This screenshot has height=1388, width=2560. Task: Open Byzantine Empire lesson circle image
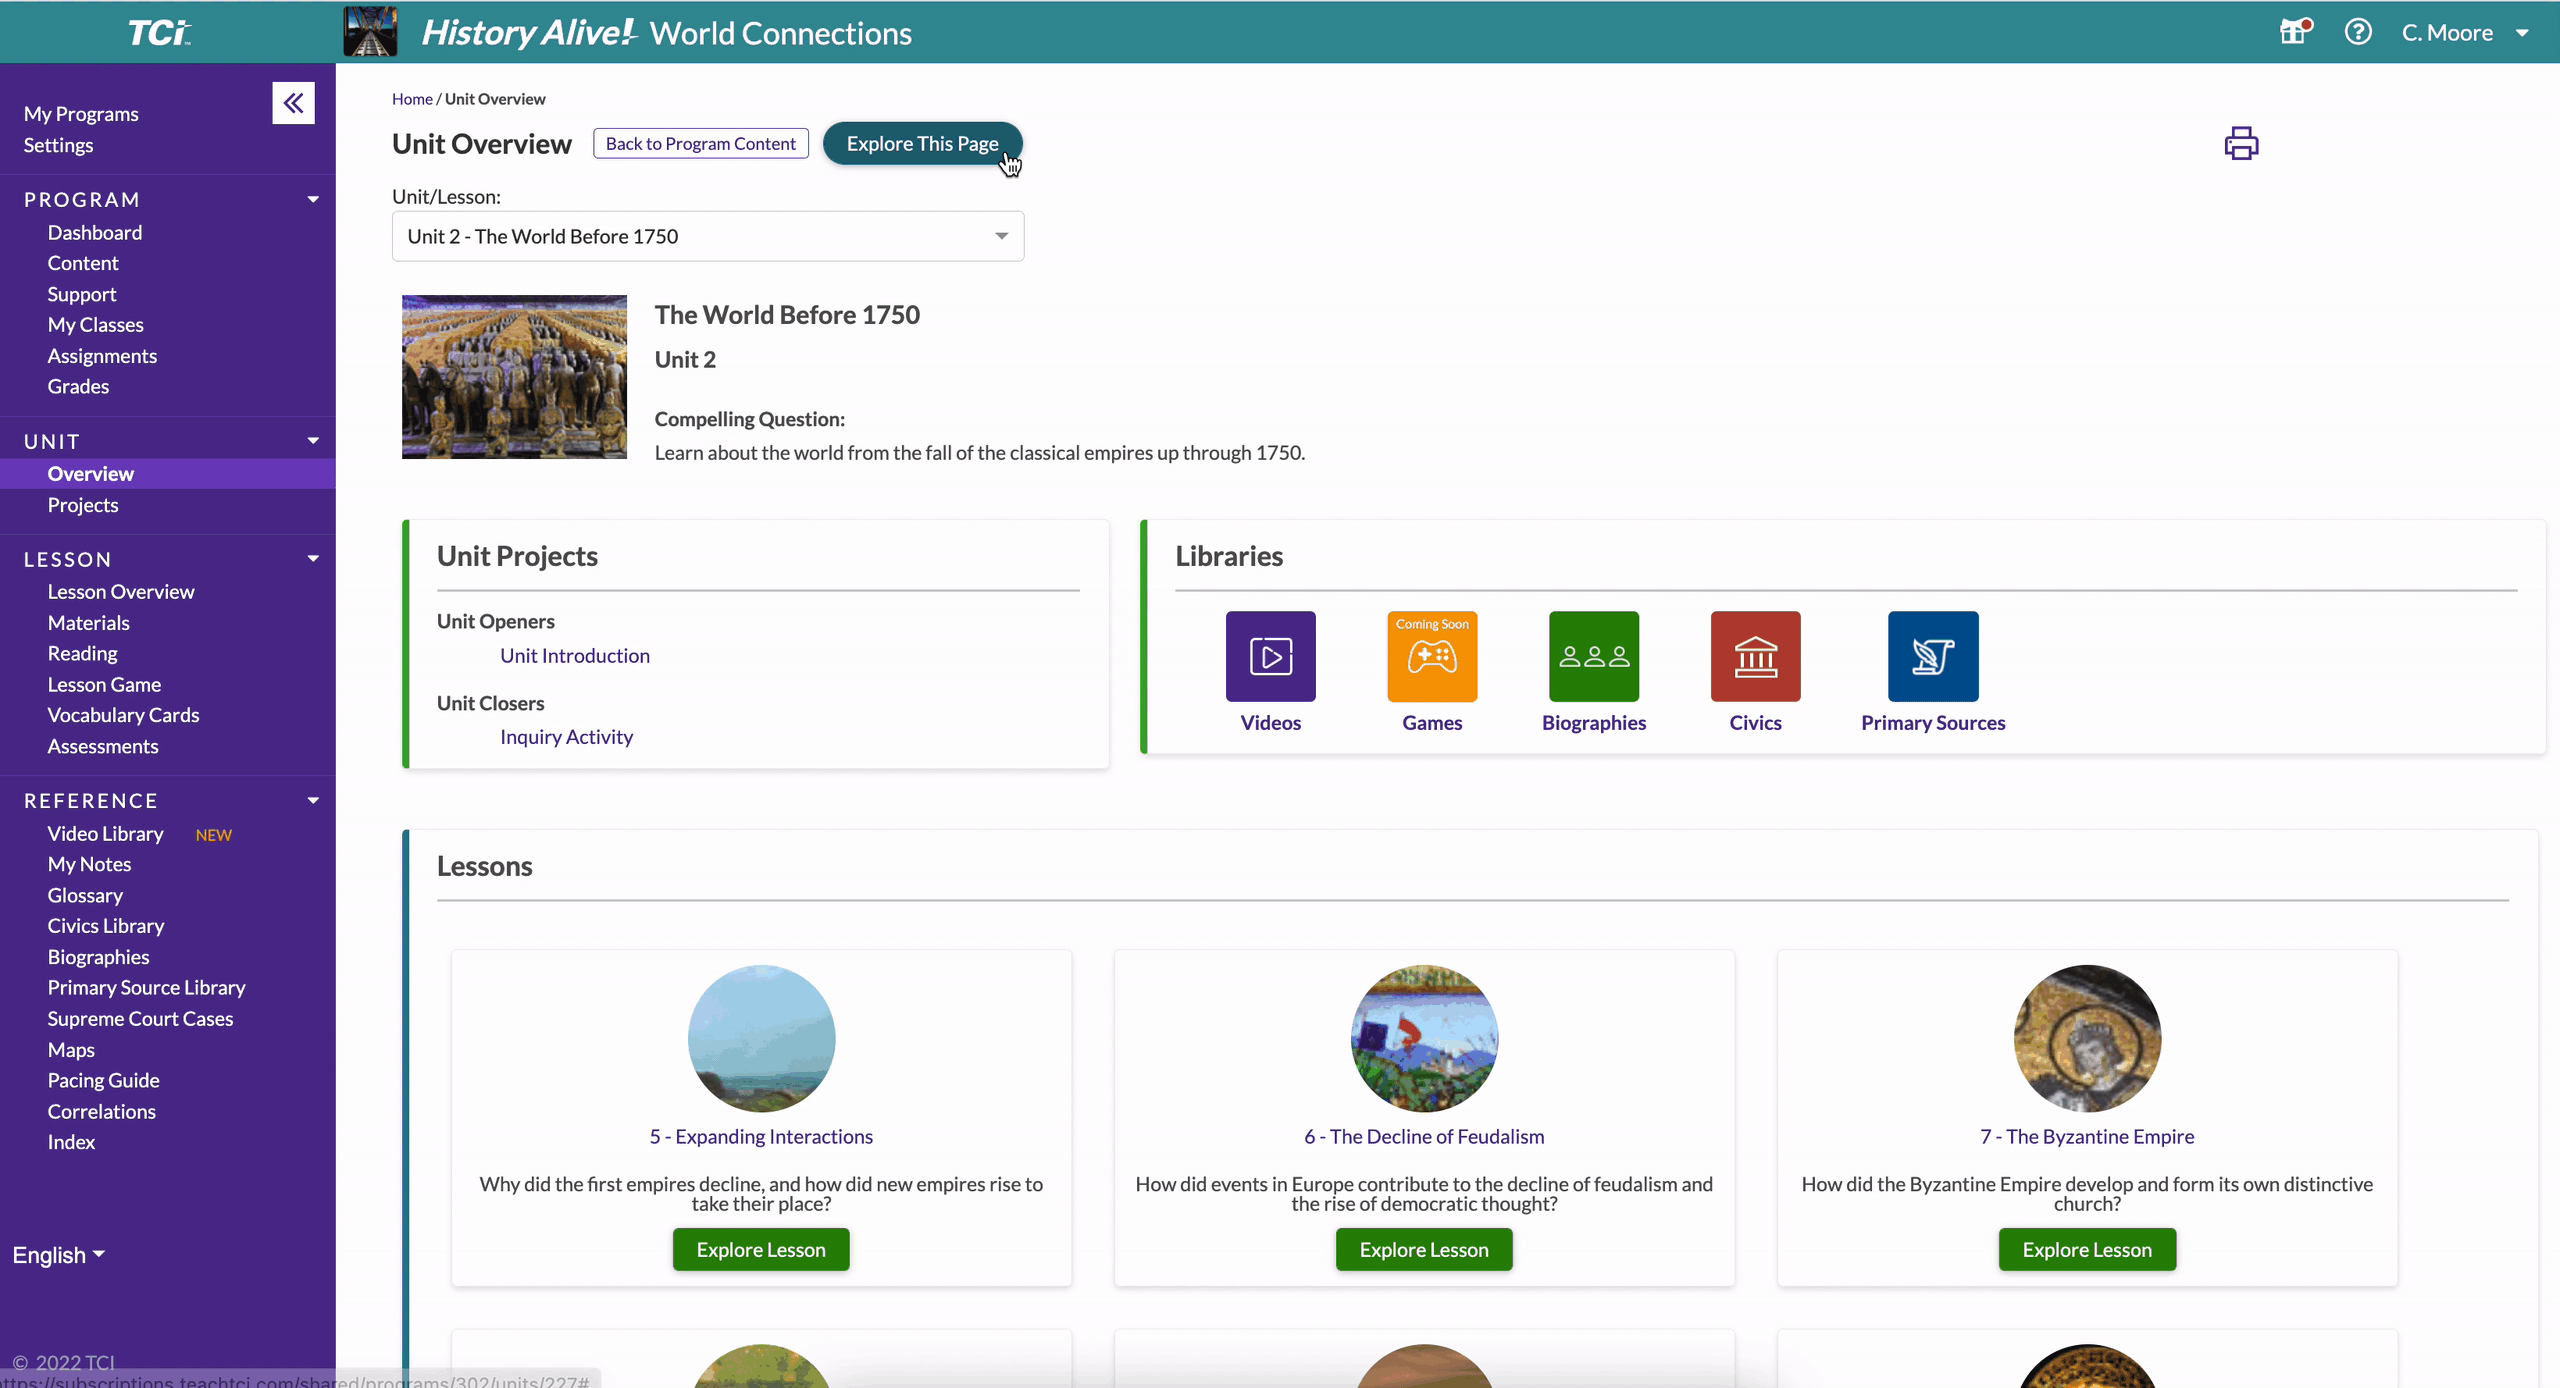tap(2087, 1038)
